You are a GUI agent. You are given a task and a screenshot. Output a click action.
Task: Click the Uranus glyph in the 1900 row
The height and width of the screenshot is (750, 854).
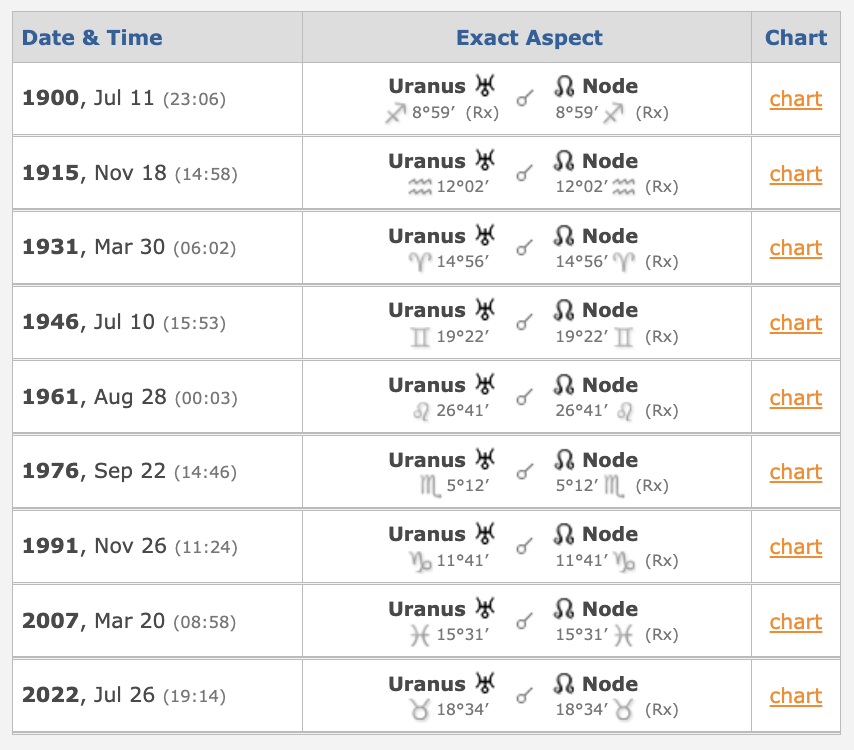pos(484,86)
